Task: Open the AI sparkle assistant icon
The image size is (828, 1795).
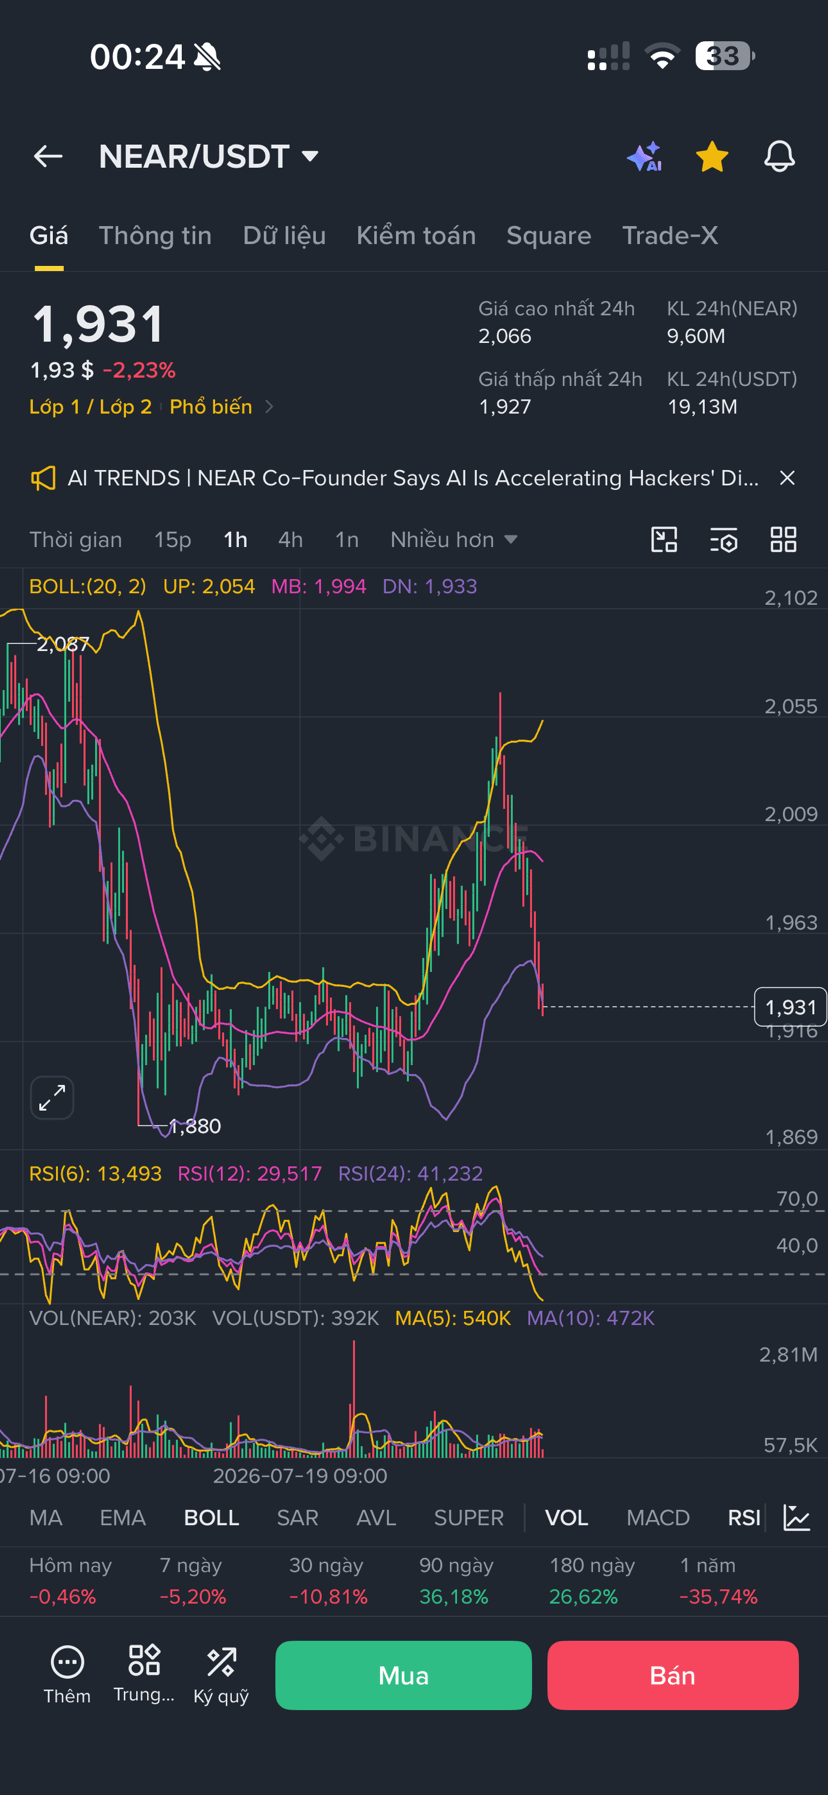Action: [x=645, y=156]
